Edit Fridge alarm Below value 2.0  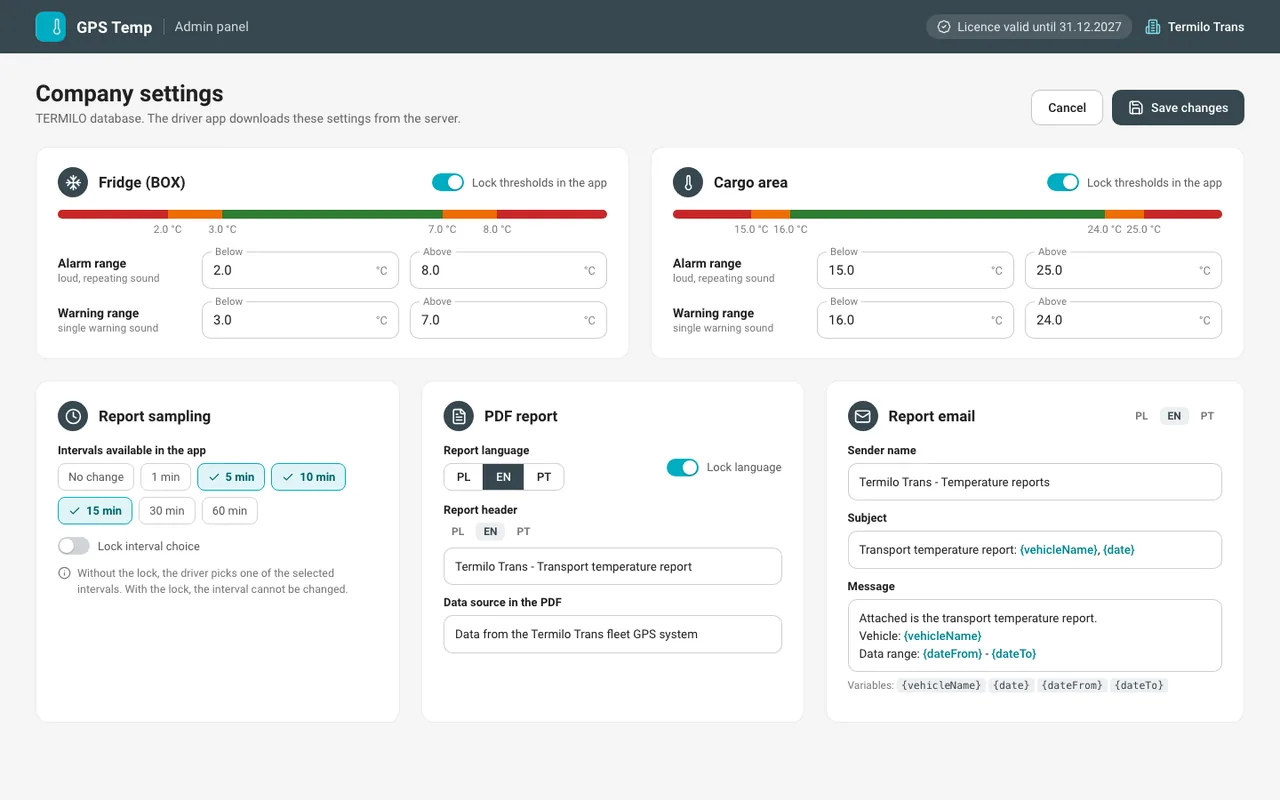click(300, 270)
